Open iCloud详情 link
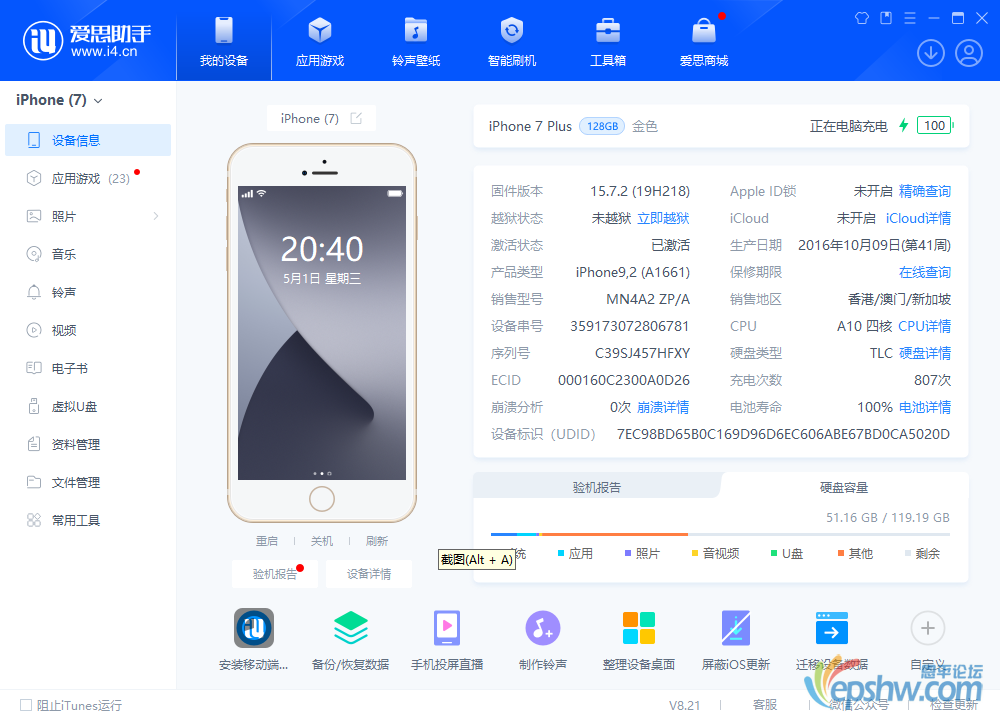The width and height of the screenshot is (1000, 720). 918,218
